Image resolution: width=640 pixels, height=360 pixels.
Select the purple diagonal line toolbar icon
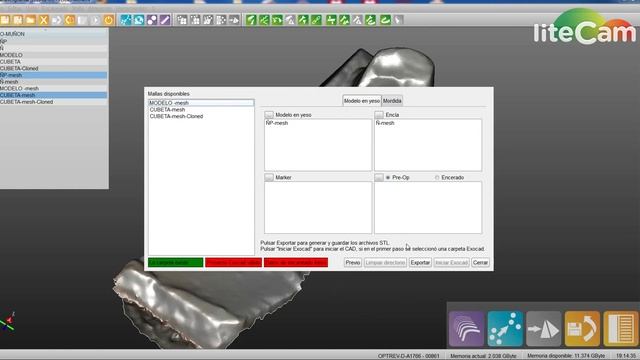(165, 20)
